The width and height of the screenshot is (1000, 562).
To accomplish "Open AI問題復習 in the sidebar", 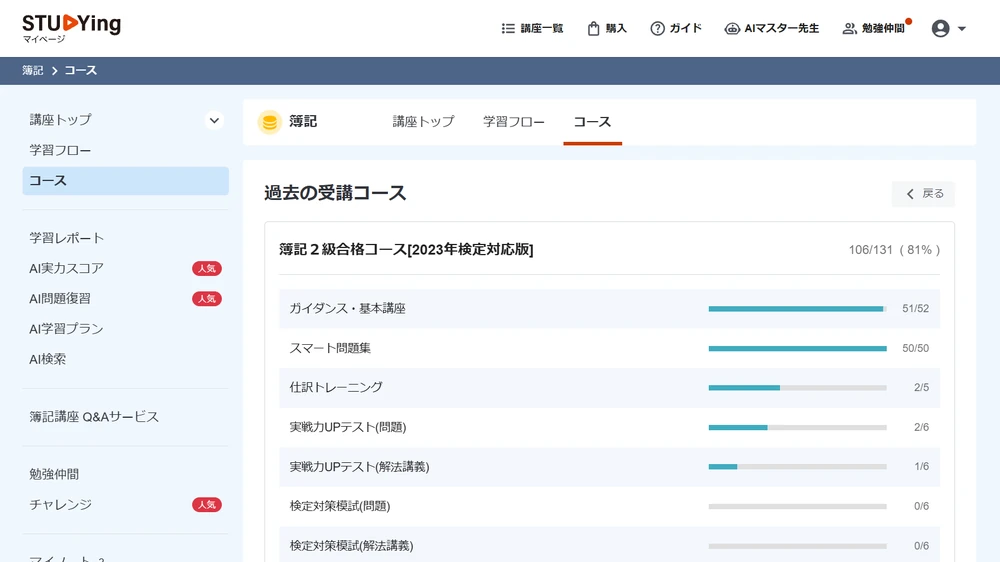I will pos(60,299).
